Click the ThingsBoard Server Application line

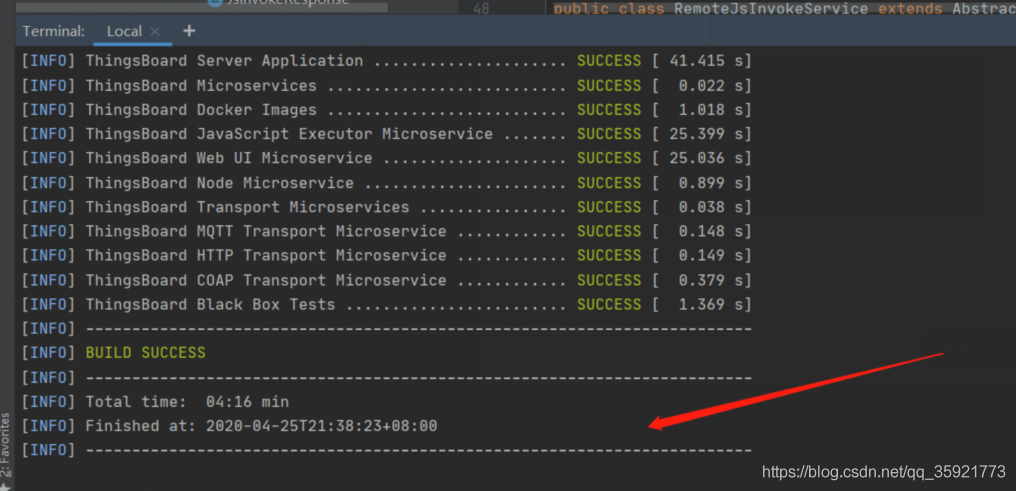click(x=386, y=62)
